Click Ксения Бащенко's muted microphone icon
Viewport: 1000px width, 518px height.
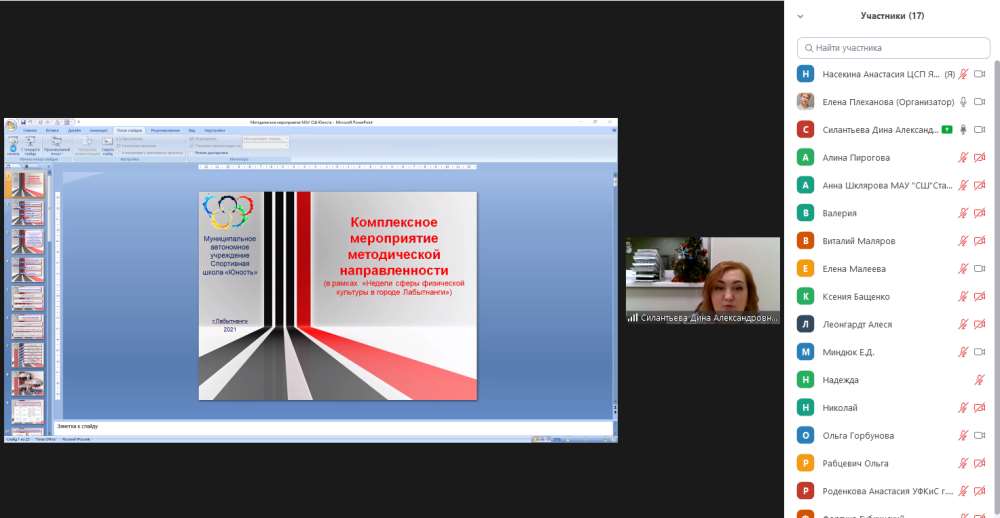(x=964, y=297)
